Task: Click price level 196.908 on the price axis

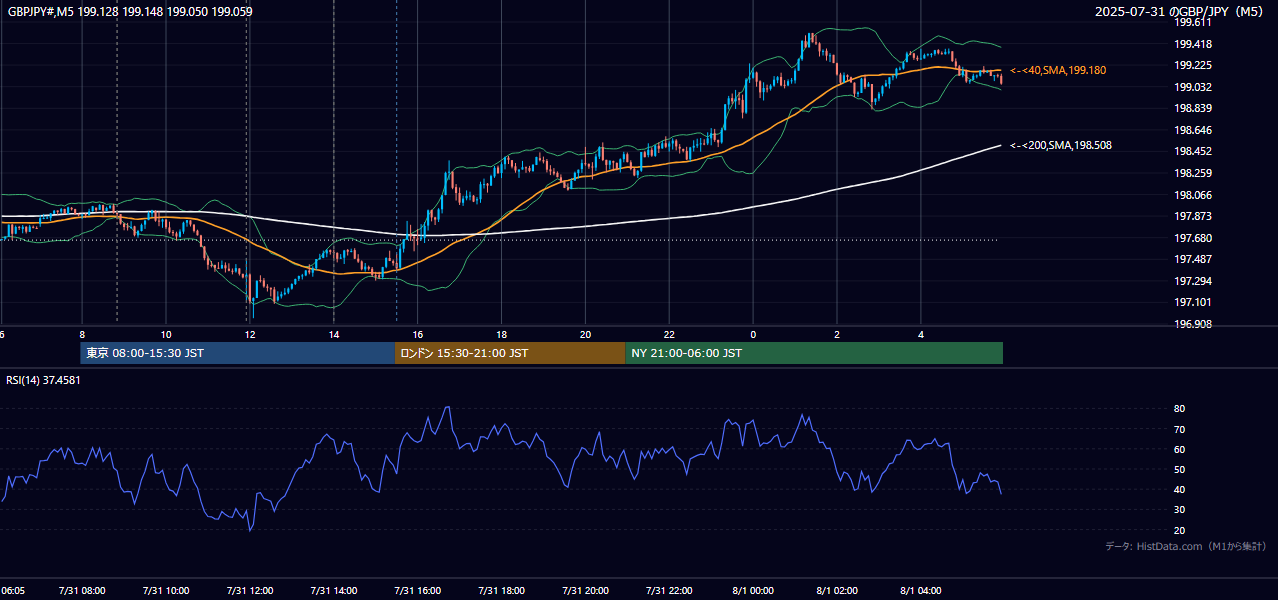Action: pyautogui.click(x=1192, y=324)
